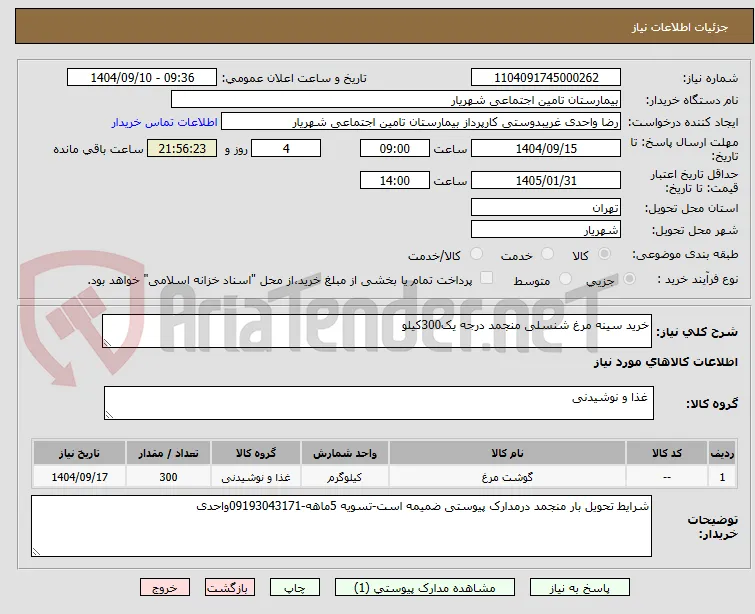The height and width of the screenshot is (614, 755).
Task: Click the price validity date 1405/01/31
Action: 546,181
